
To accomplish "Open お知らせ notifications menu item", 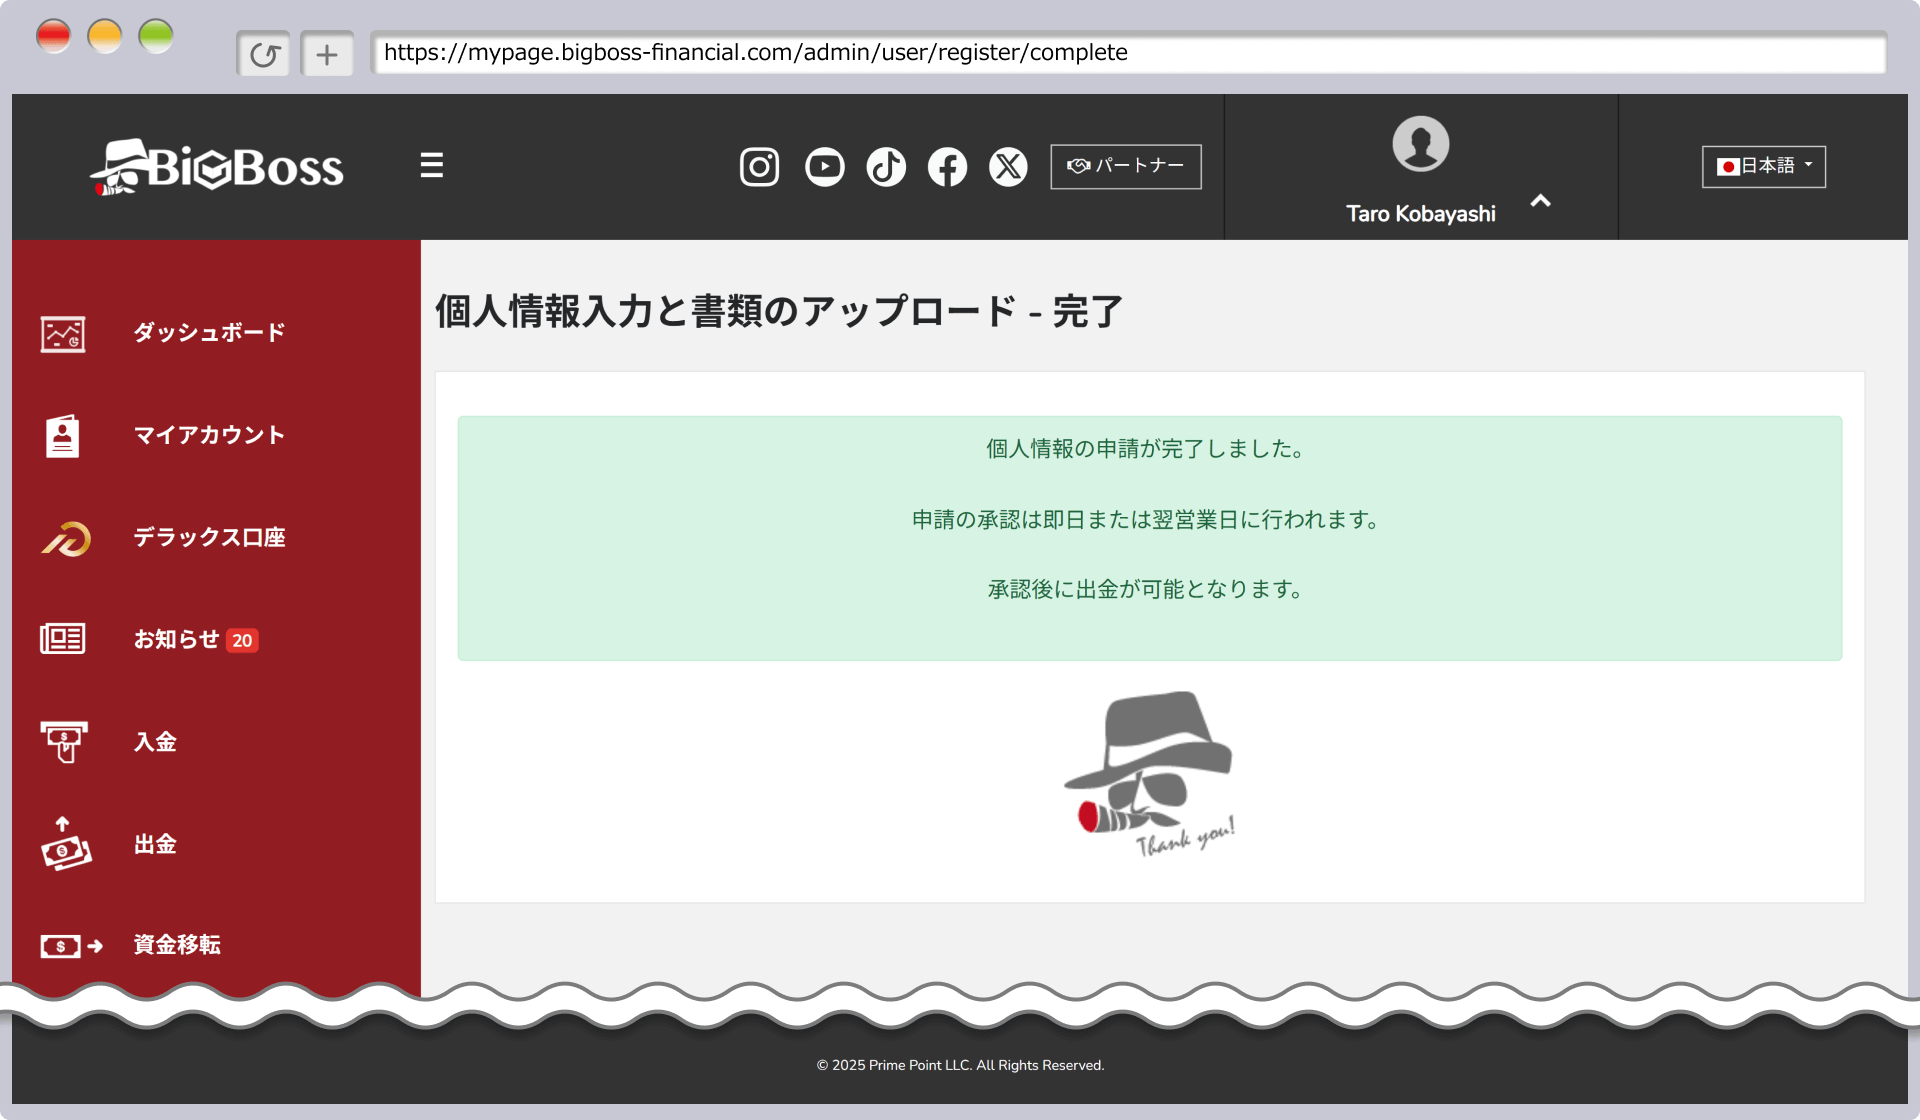I will pos(177,639).
